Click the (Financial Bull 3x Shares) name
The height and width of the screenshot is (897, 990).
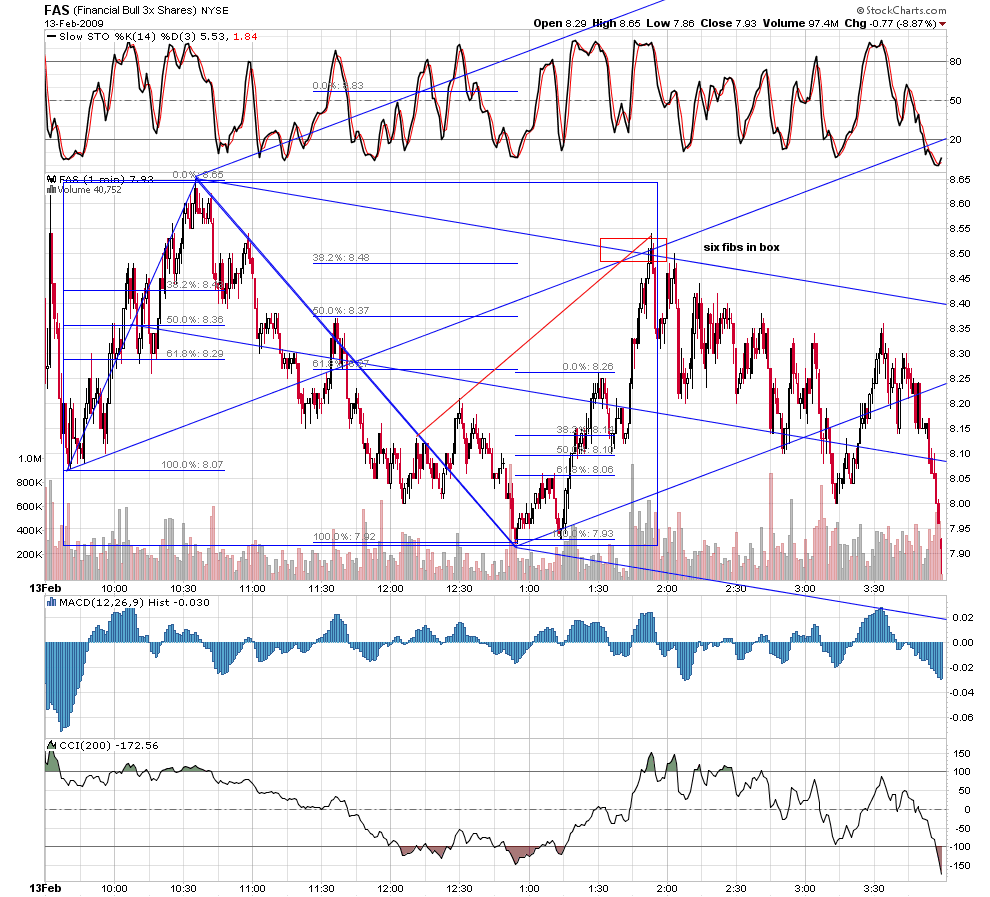click(x=136, y=11)
